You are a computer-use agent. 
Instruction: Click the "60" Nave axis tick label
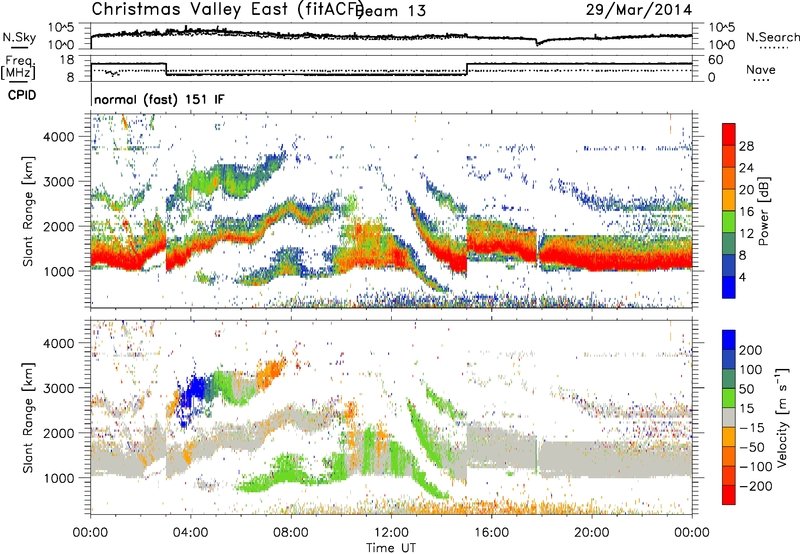tap(715, 60)
